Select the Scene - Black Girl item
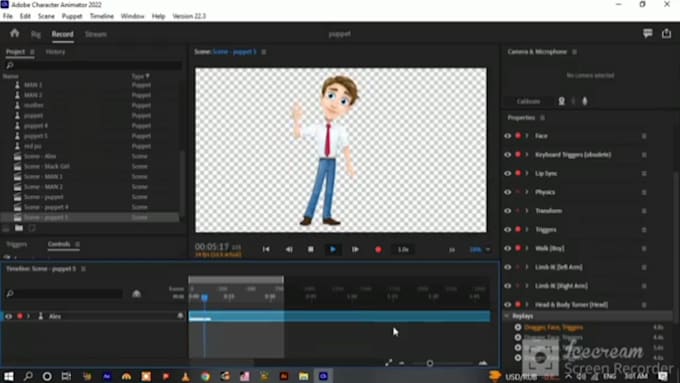 [x=47, y=166]
